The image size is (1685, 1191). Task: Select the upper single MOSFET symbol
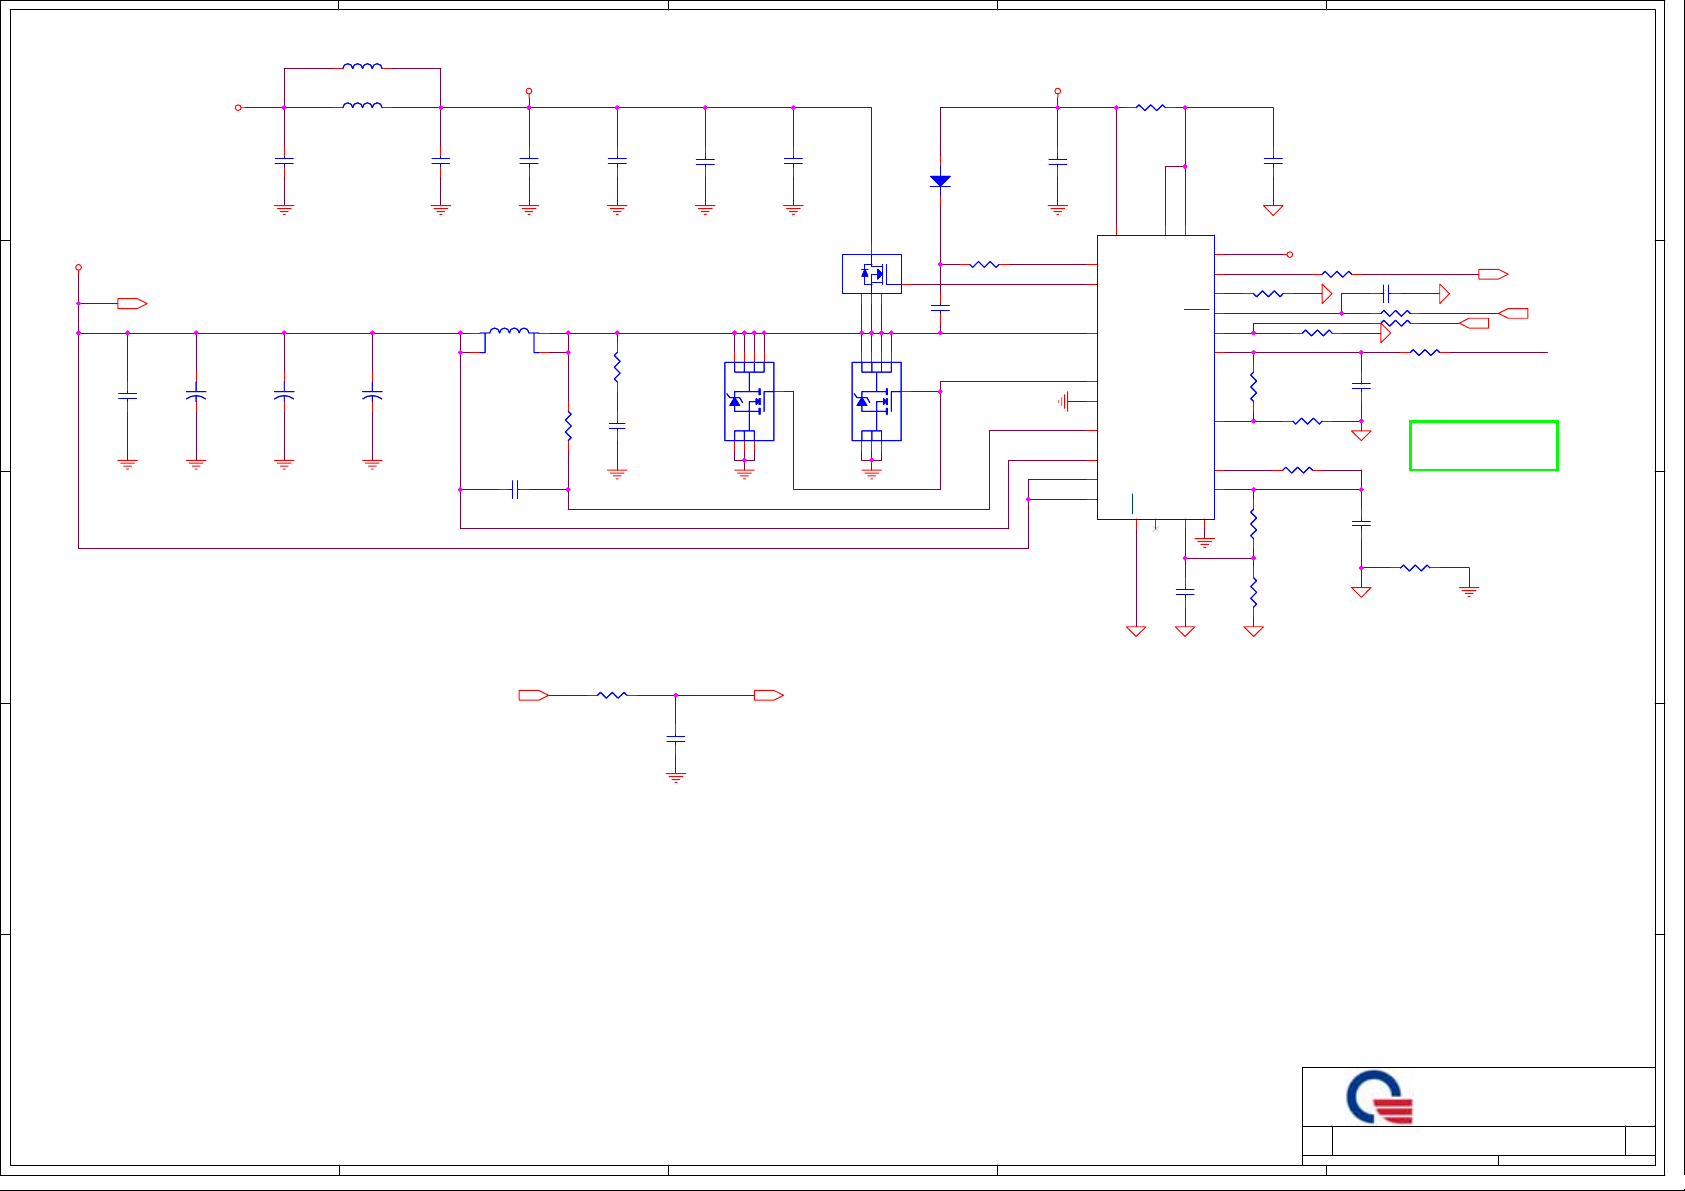coord(872,274)
